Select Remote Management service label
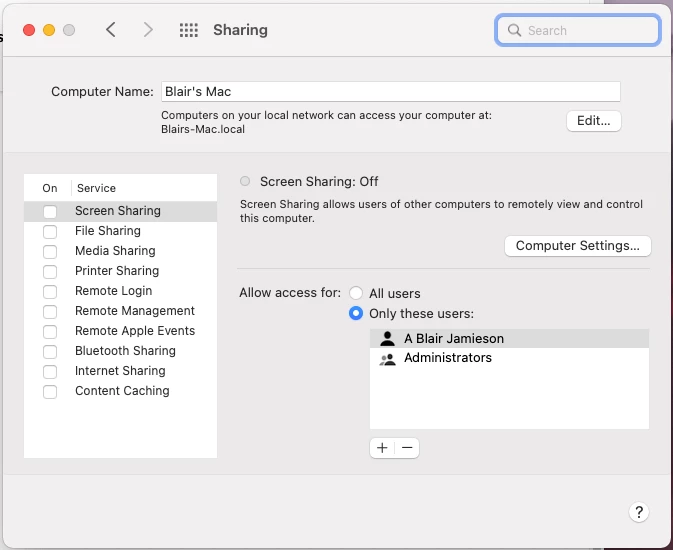Image resolution: width=673 pixels, height=550 pixels. 135,311
